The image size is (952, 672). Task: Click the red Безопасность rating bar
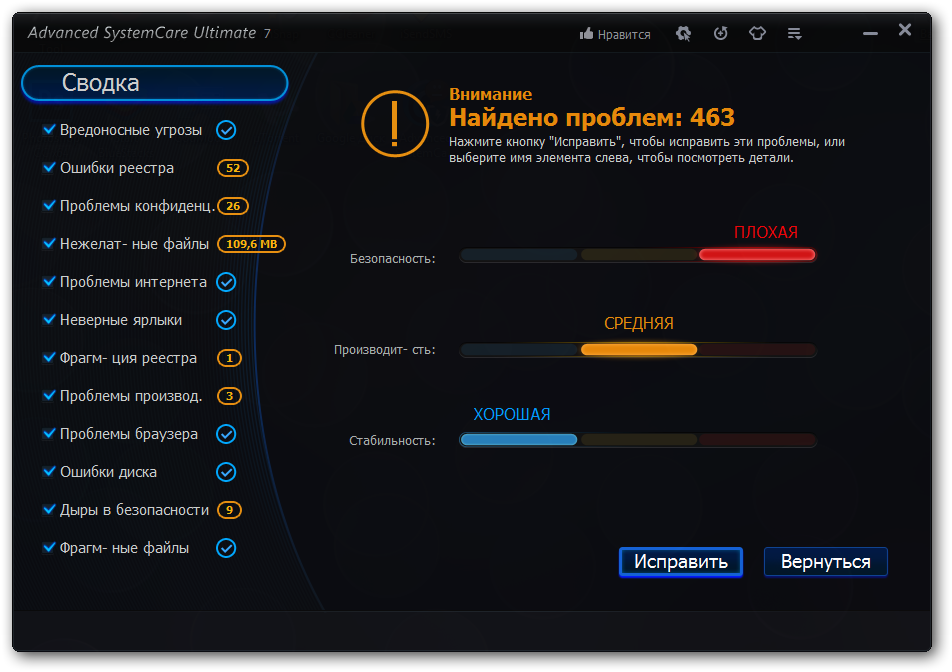point(757,255)
